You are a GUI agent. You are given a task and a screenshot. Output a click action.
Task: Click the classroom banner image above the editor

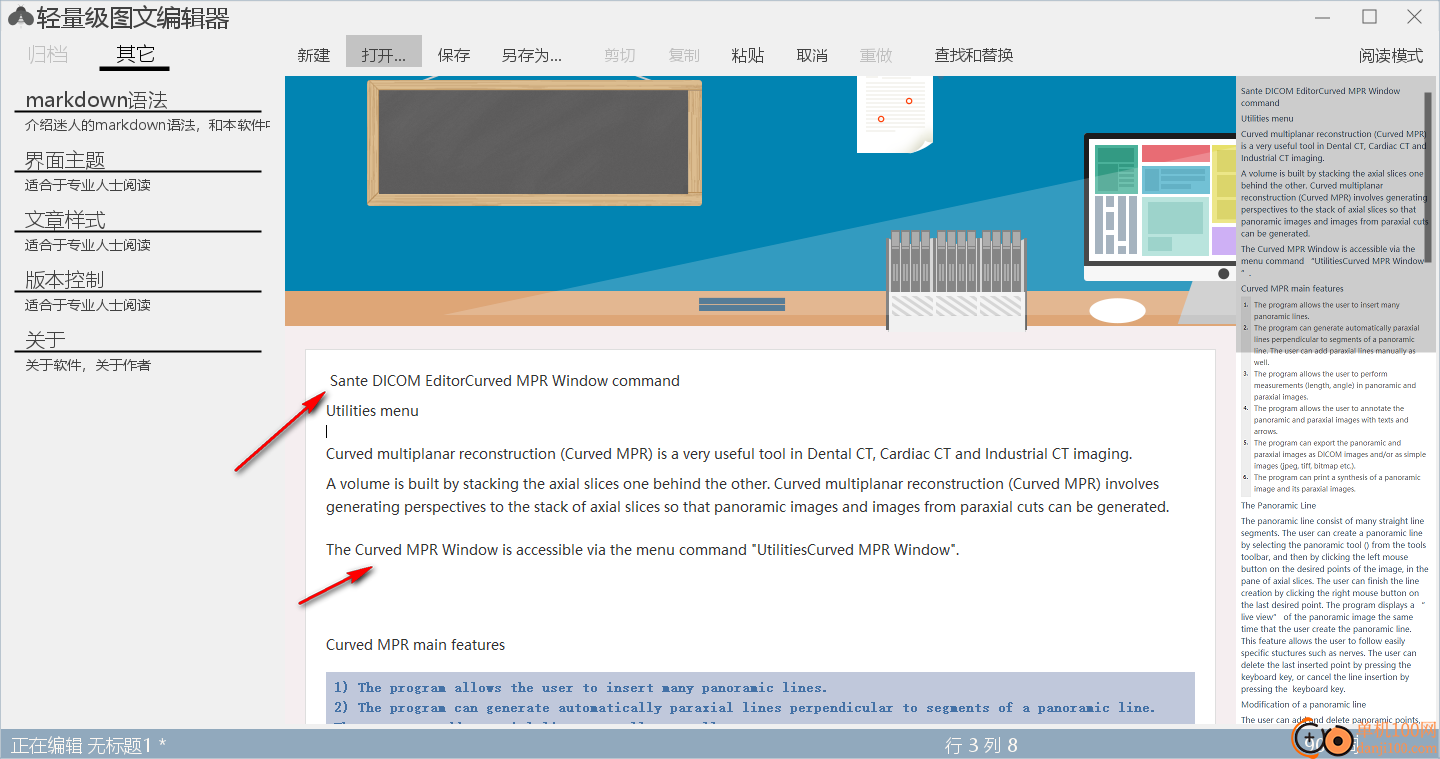(x=760, y=201)
